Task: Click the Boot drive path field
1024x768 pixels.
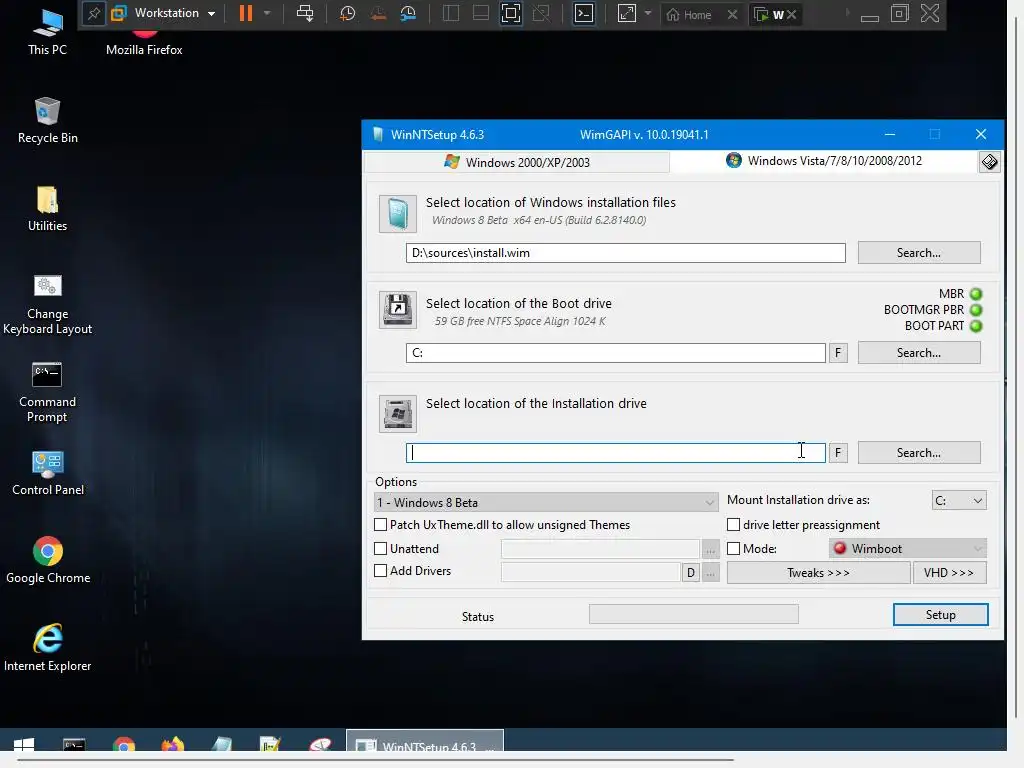Action: pos(615,353)
